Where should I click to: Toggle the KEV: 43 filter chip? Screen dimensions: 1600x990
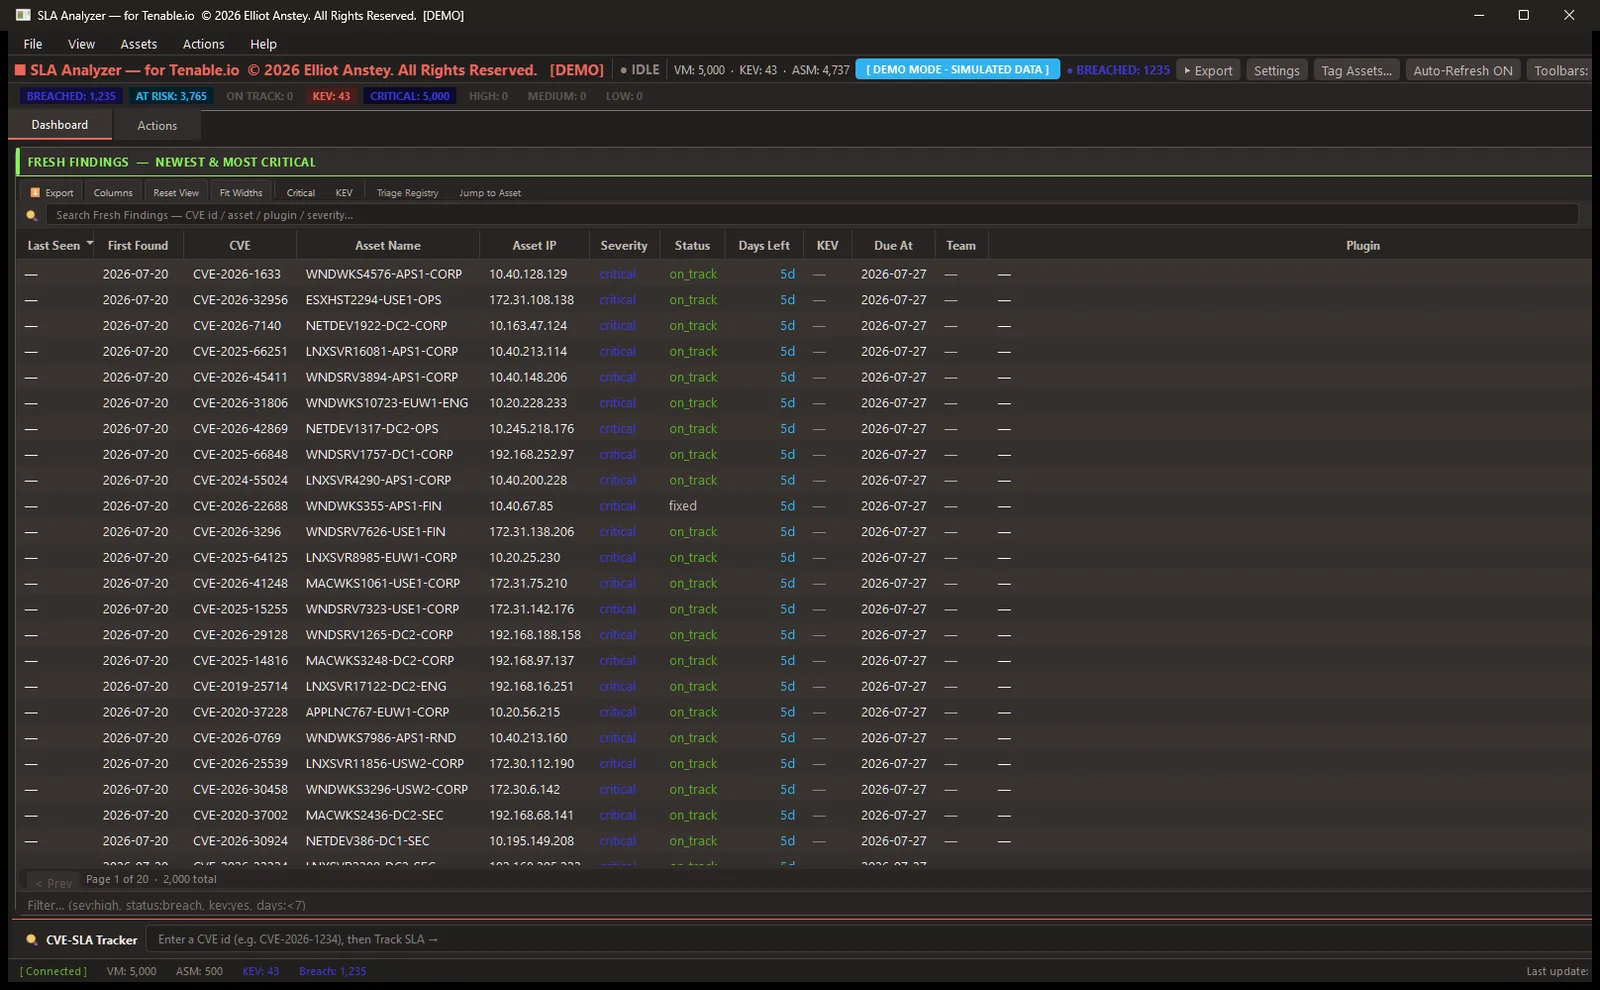[x=331, y=96]
